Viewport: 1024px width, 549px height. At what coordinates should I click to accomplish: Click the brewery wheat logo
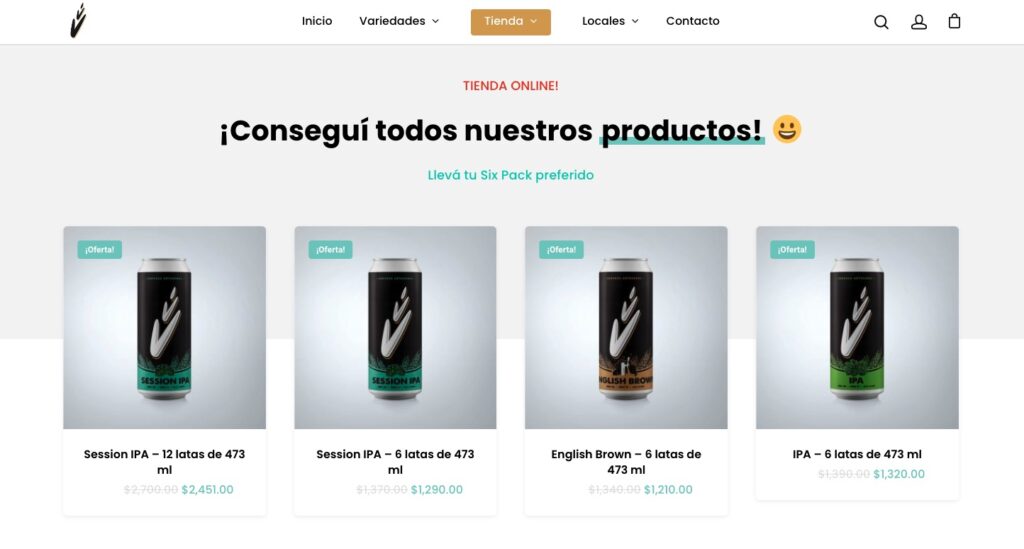pos(78,21)
